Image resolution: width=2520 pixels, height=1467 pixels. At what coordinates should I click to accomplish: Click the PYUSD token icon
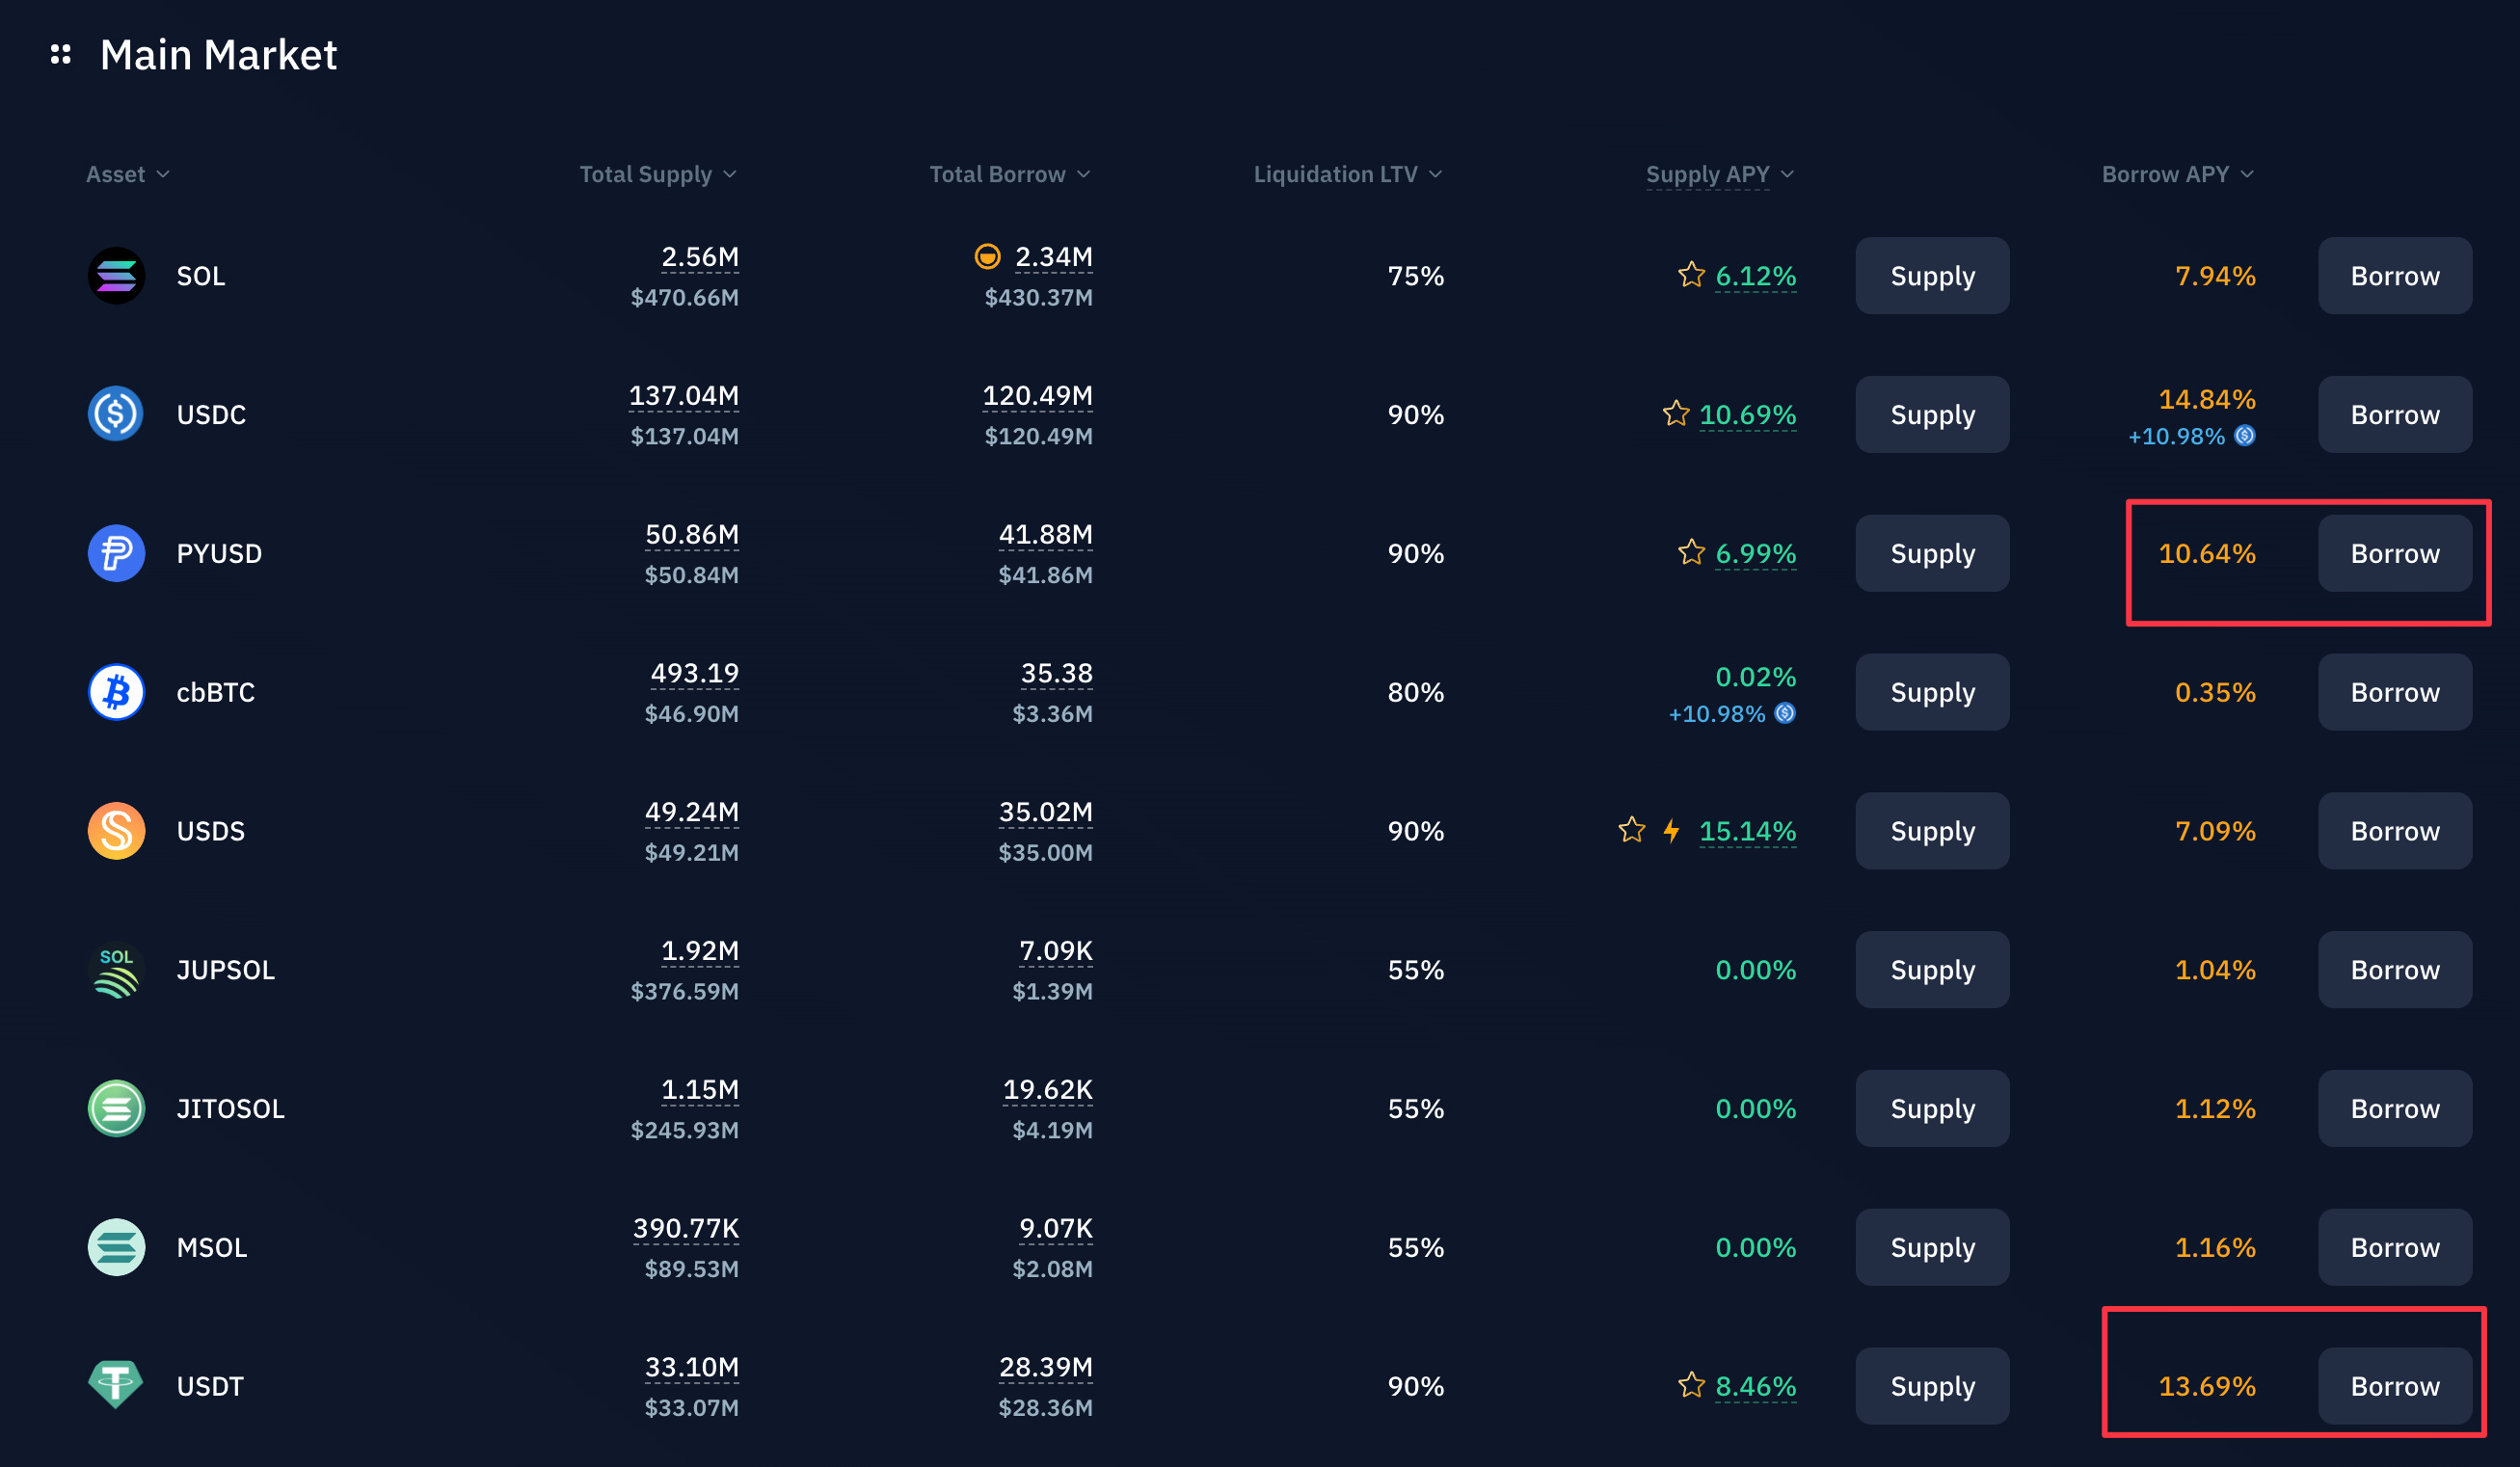coord(116,553)
